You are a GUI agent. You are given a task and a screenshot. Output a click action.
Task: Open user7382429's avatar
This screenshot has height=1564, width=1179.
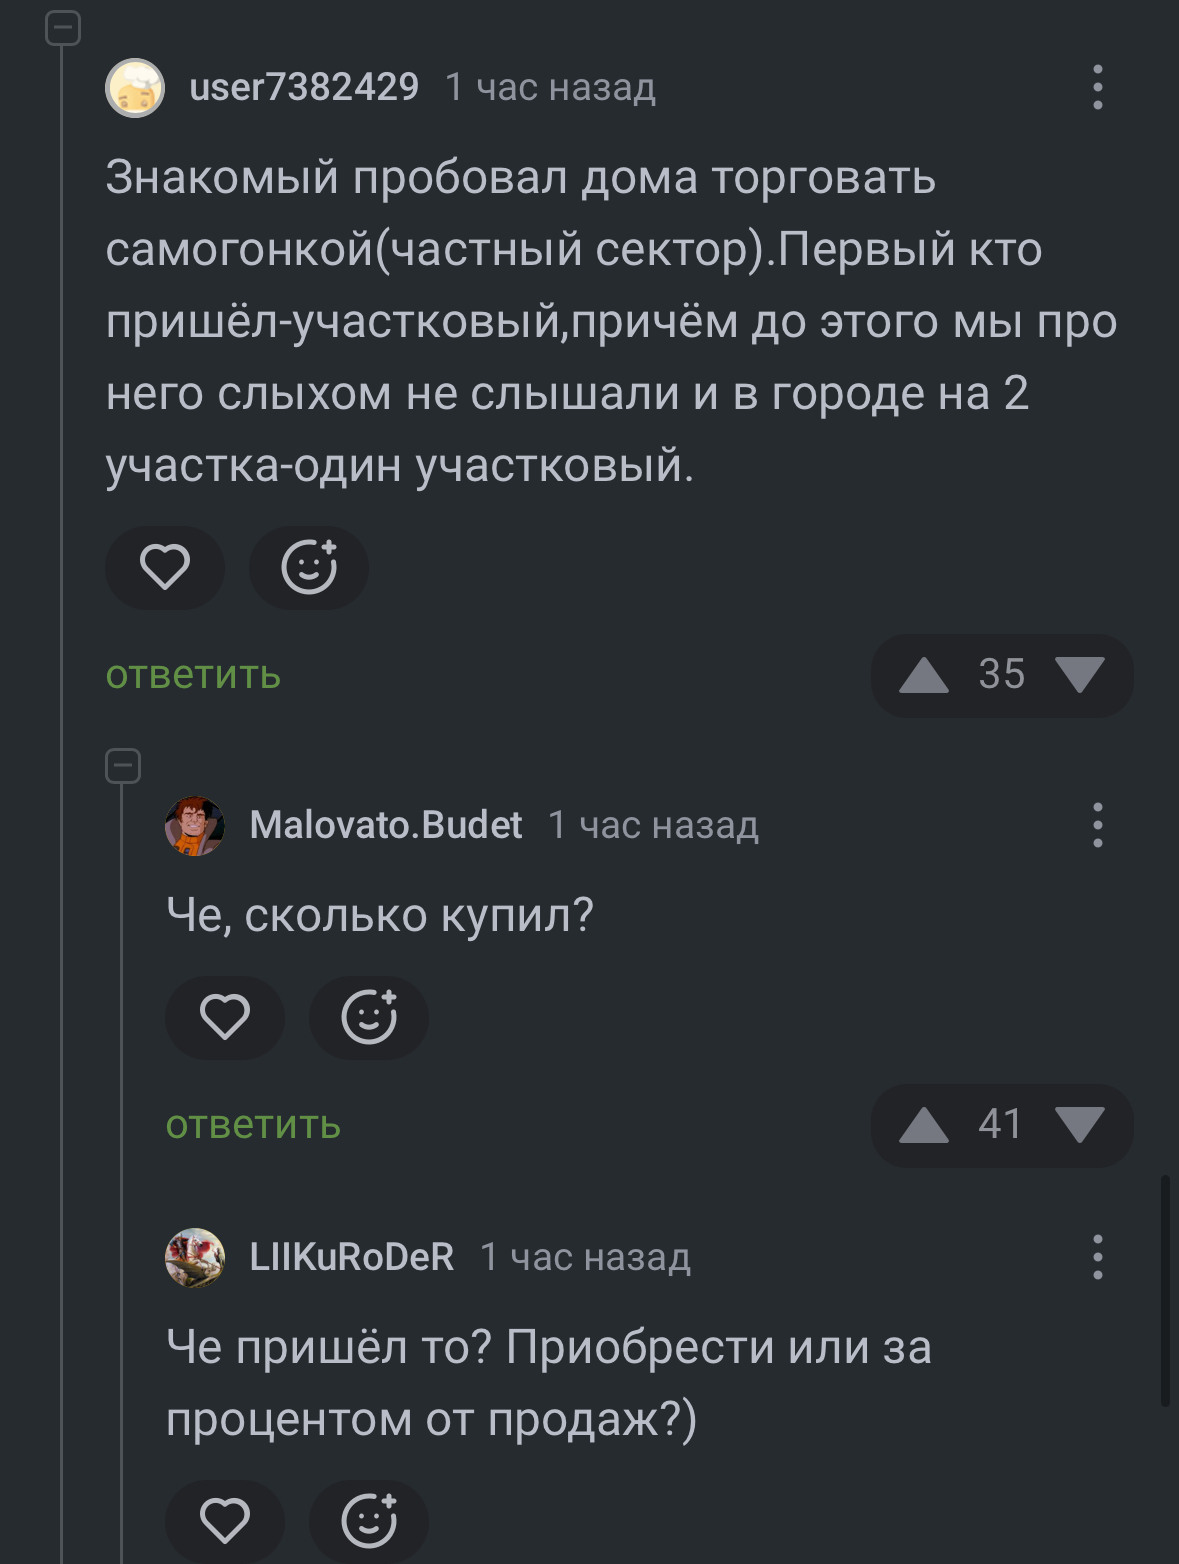point(135,88)
